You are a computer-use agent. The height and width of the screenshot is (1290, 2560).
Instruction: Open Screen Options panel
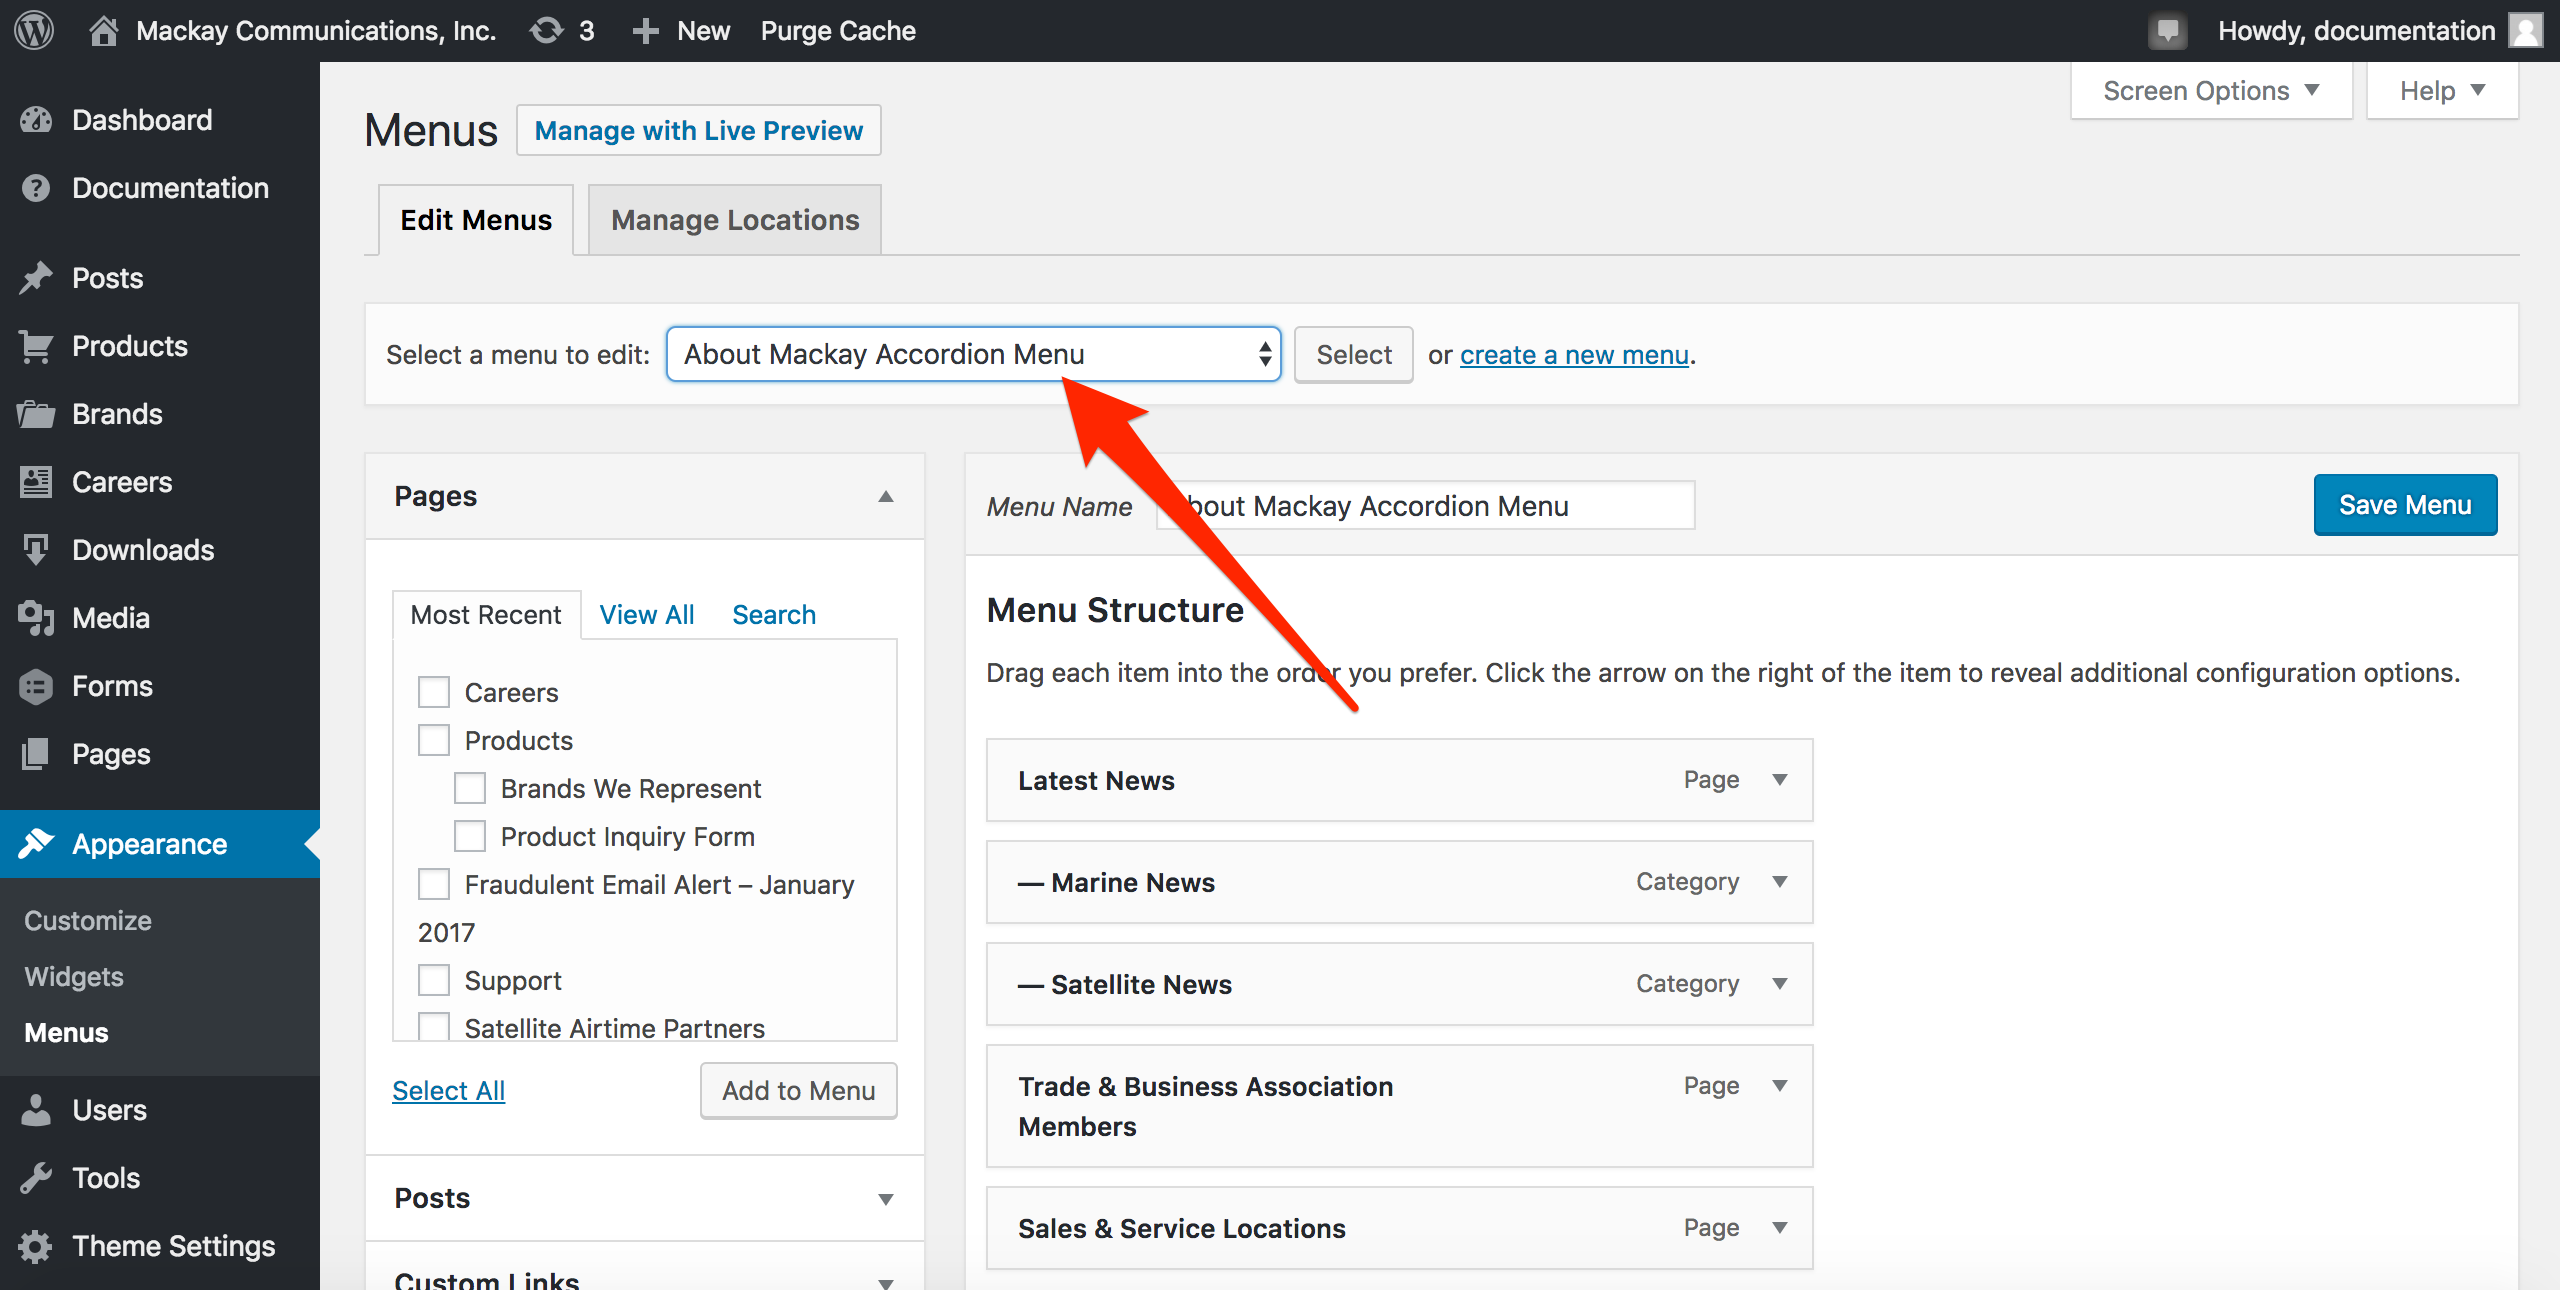pyautogui.click(x=2211, y=91)
